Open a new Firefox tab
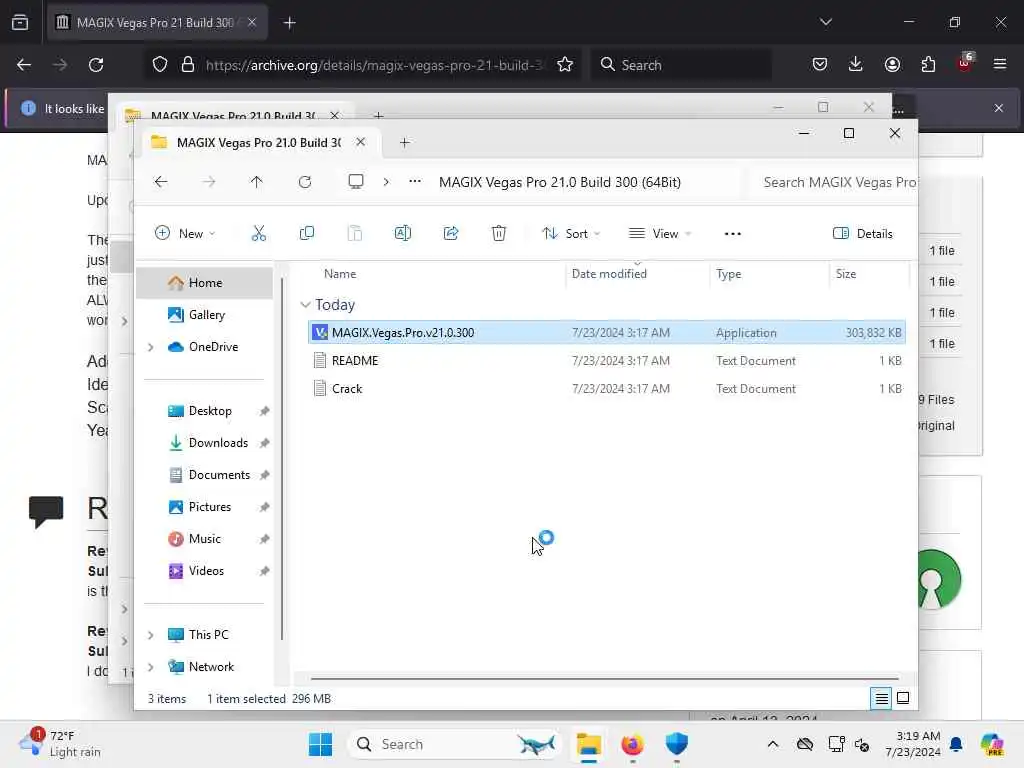 pyautogui.click(x=289, y=23)
